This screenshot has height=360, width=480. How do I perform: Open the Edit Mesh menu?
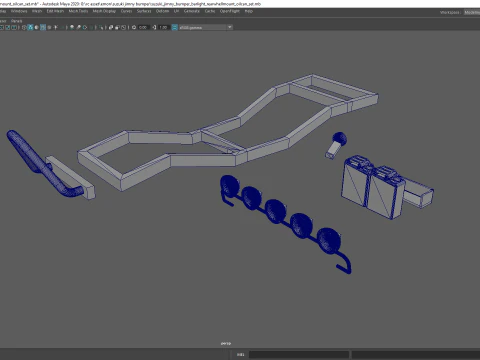(55, 11)
